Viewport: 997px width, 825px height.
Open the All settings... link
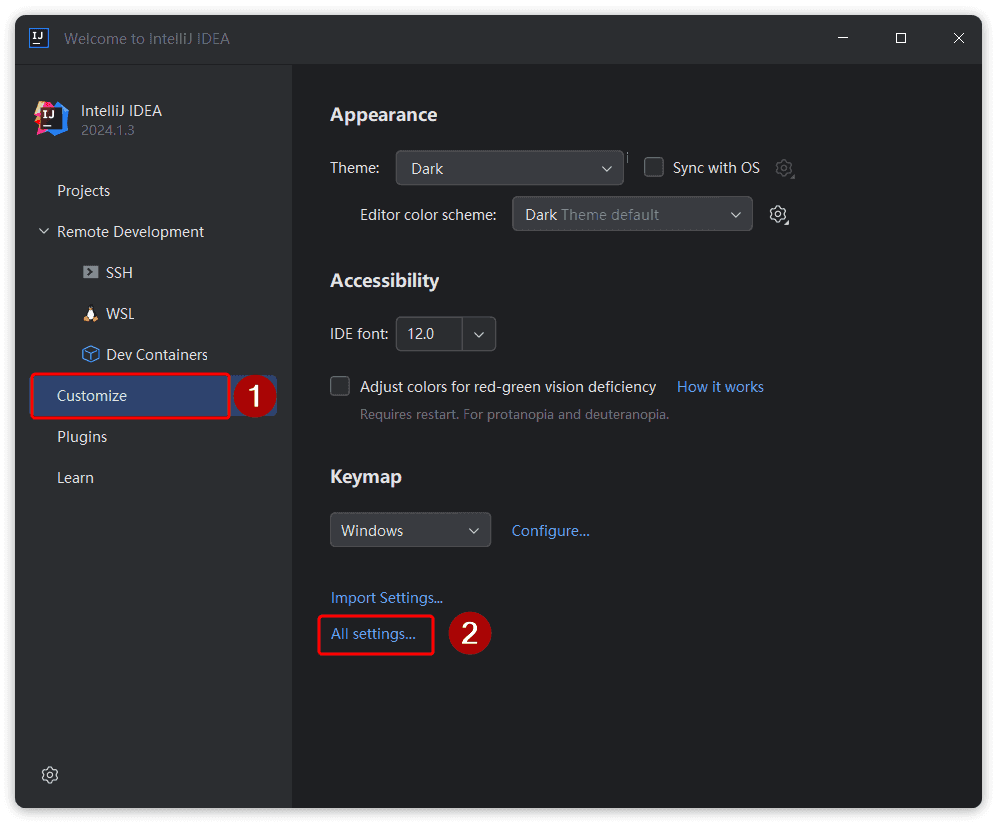click(373, 634)
